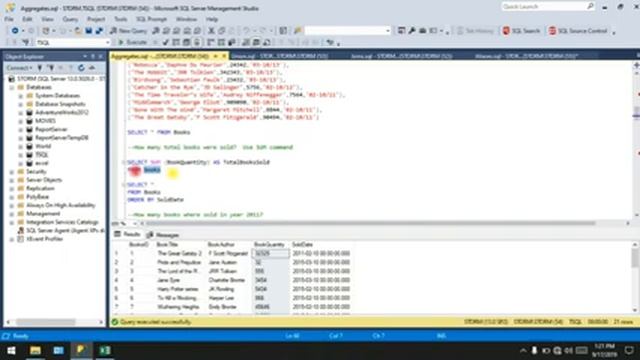Expand the World database node
The image size is (640, 360).
point(21,146)
